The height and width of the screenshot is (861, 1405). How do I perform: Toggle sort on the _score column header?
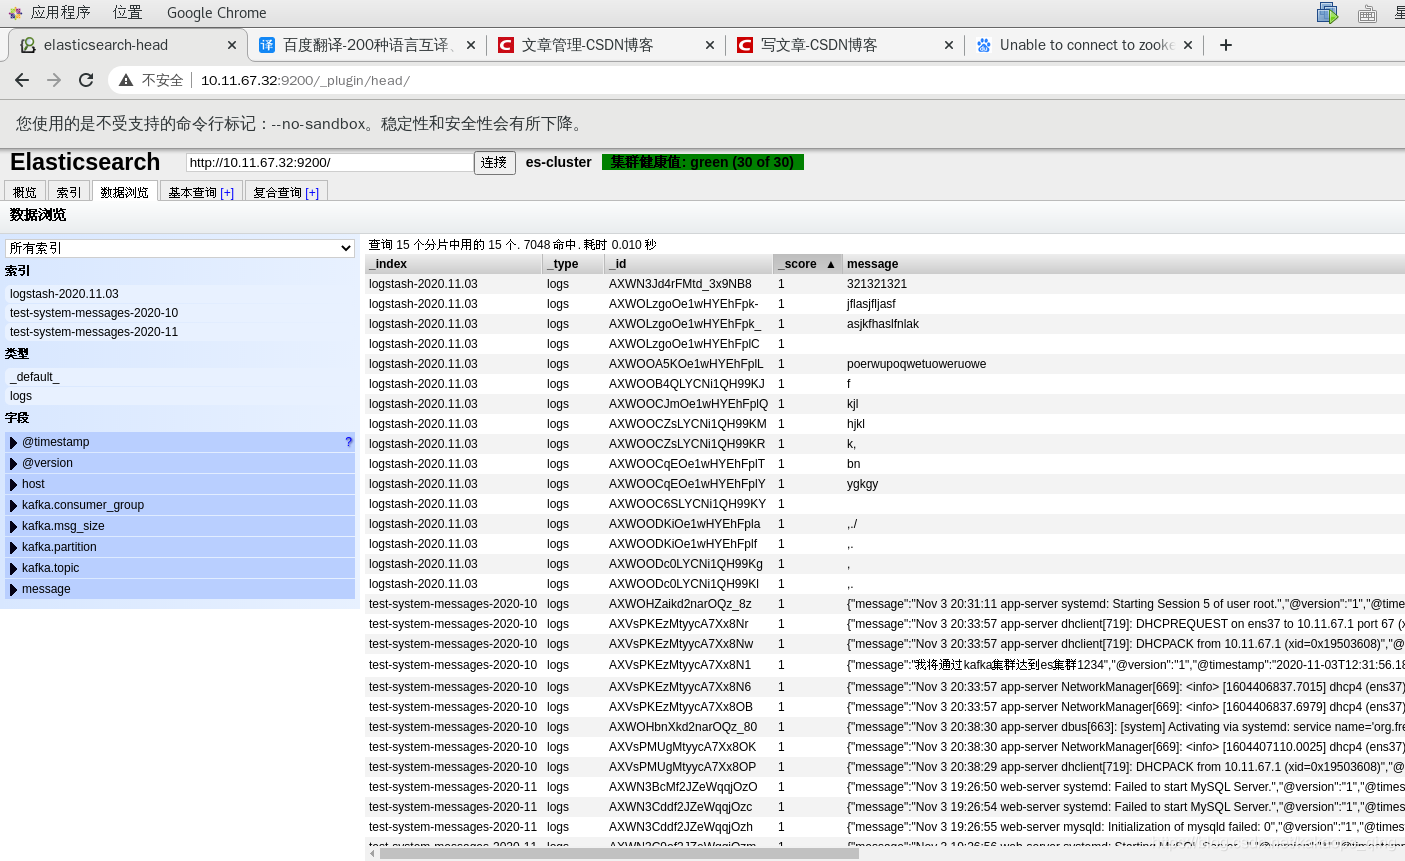808,264
